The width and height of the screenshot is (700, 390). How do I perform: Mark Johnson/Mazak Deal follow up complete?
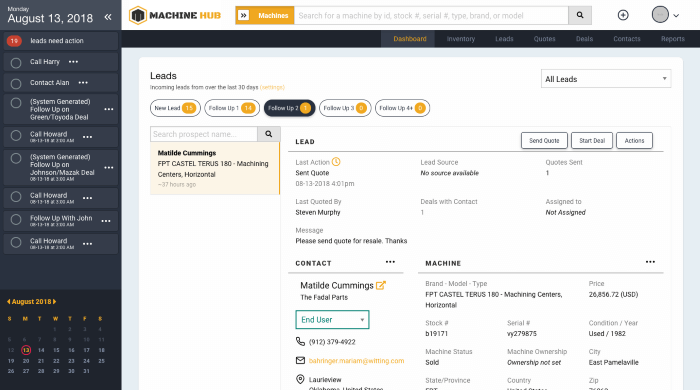pos(16,158)
